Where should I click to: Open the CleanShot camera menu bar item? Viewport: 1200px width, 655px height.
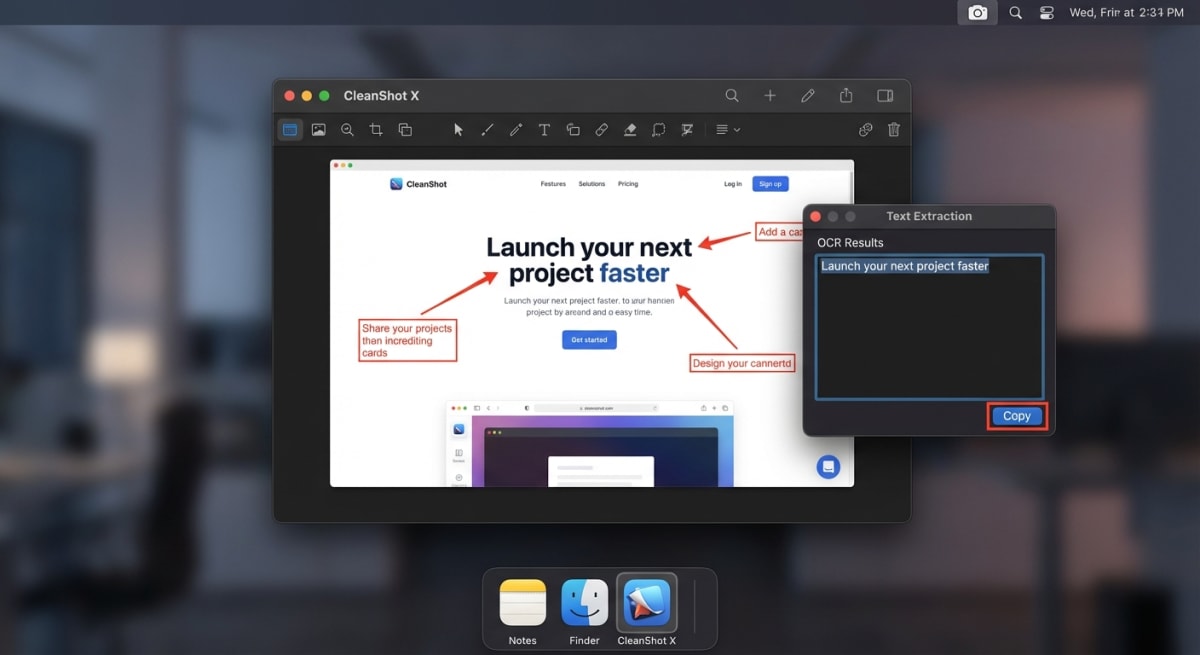(977, 13)
